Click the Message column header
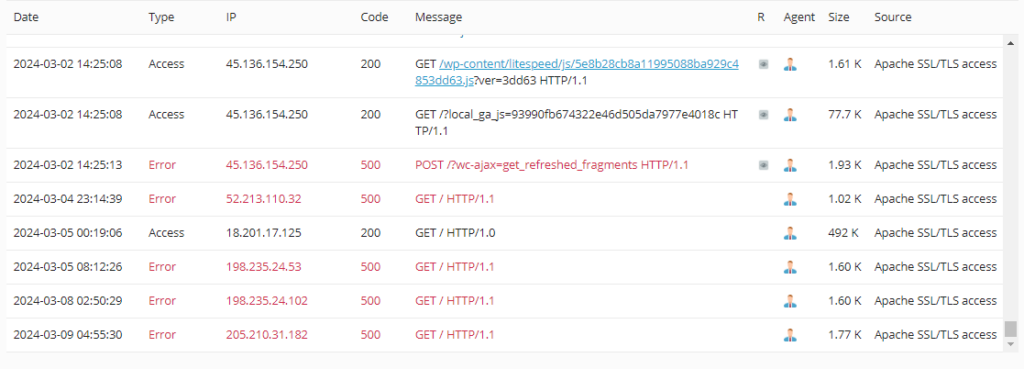1024x369 pixels. [x=438, y=18]
